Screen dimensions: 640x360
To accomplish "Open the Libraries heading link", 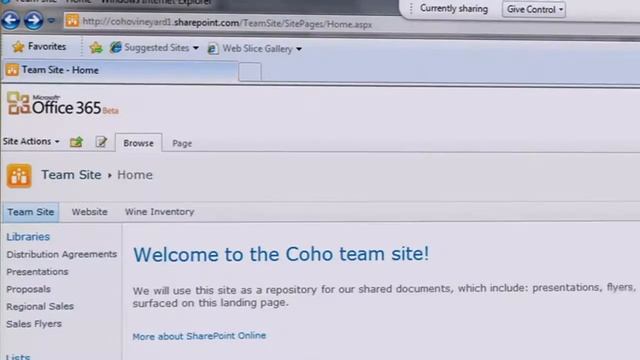I will coord(28,237).
